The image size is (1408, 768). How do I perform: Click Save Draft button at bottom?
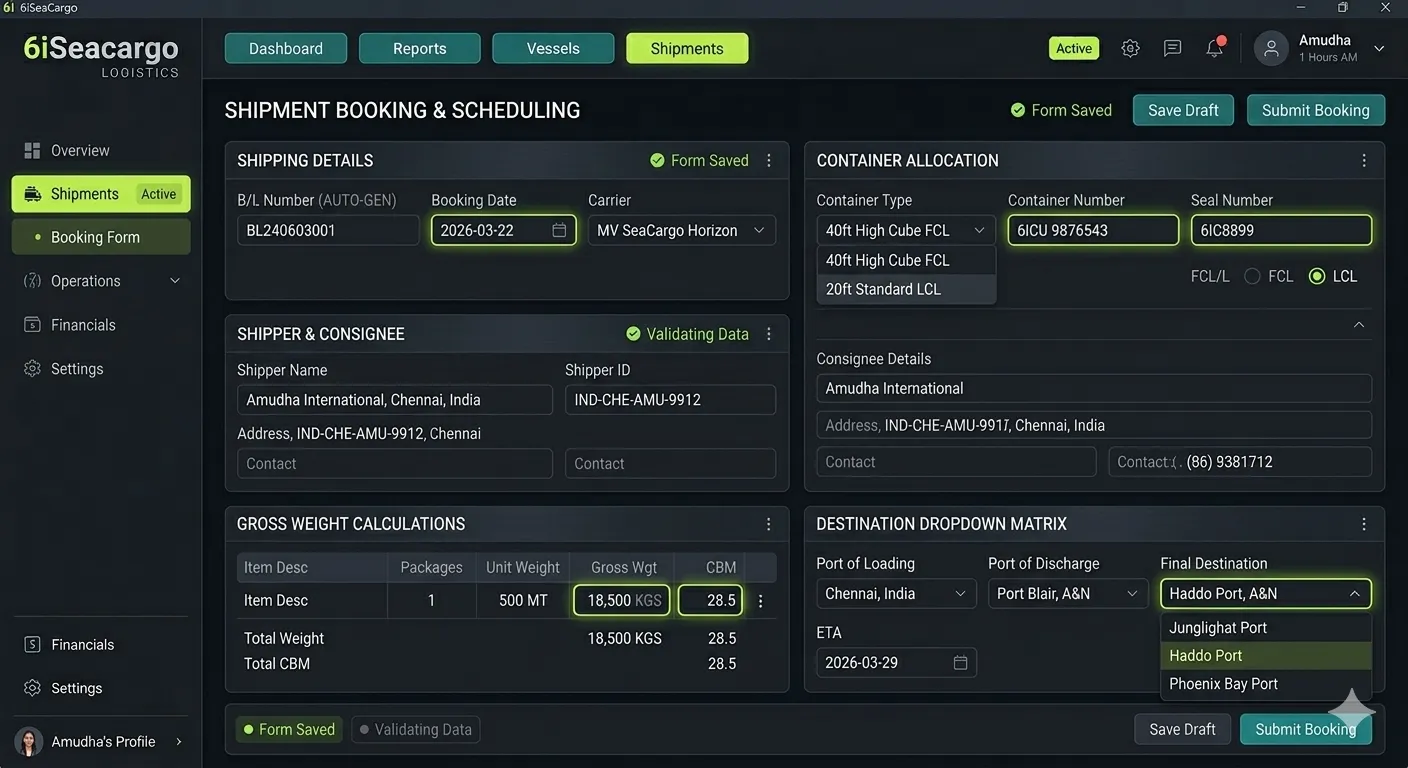point(1182,729)
